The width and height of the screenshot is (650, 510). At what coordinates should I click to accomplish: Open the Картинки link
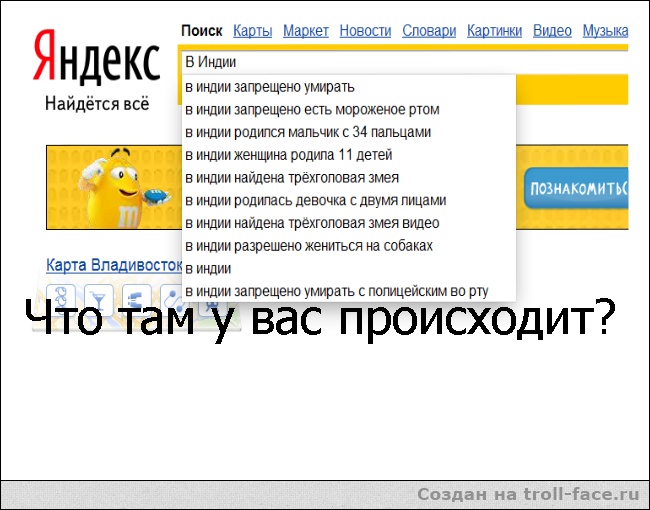495,31
